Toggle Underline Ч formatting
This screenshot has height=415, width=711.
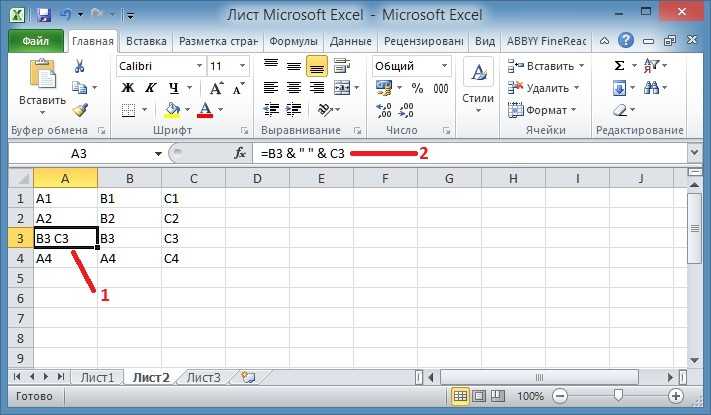click(x=174, y=88)
